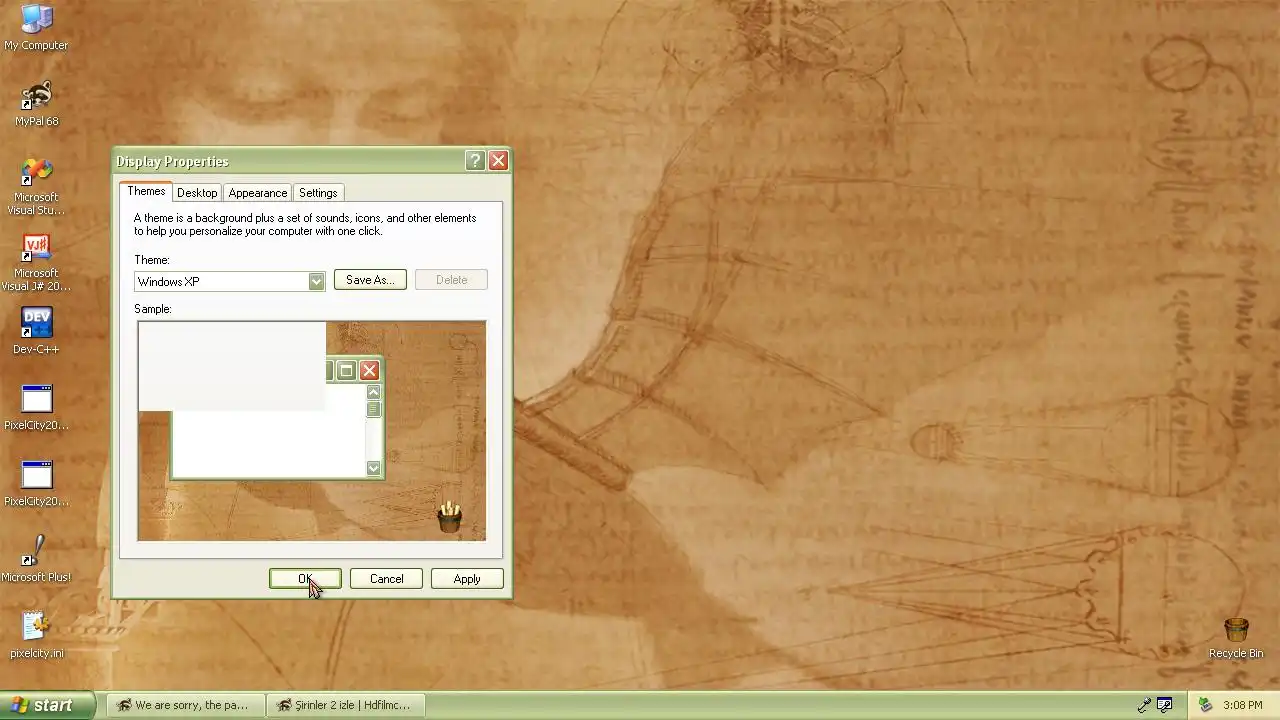
Task: Expand the Theme dropdown arrow
Action: point(316,281)
